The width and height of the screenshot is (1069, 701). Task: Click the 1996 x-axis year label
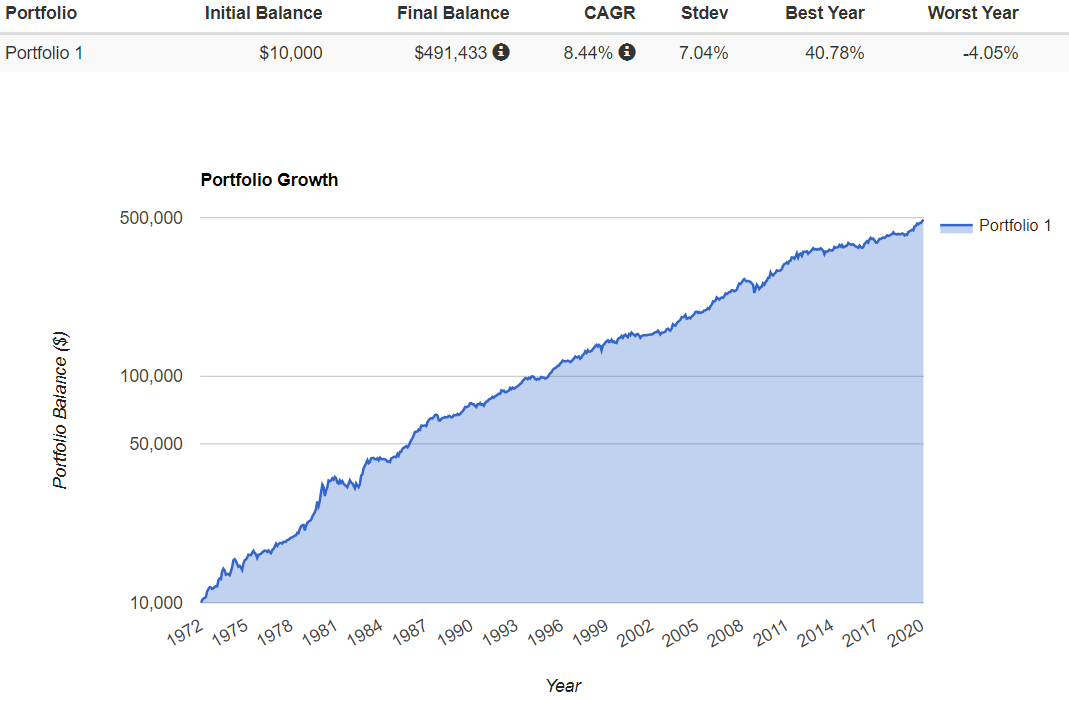pyautogui.click(x=546, y=633)
